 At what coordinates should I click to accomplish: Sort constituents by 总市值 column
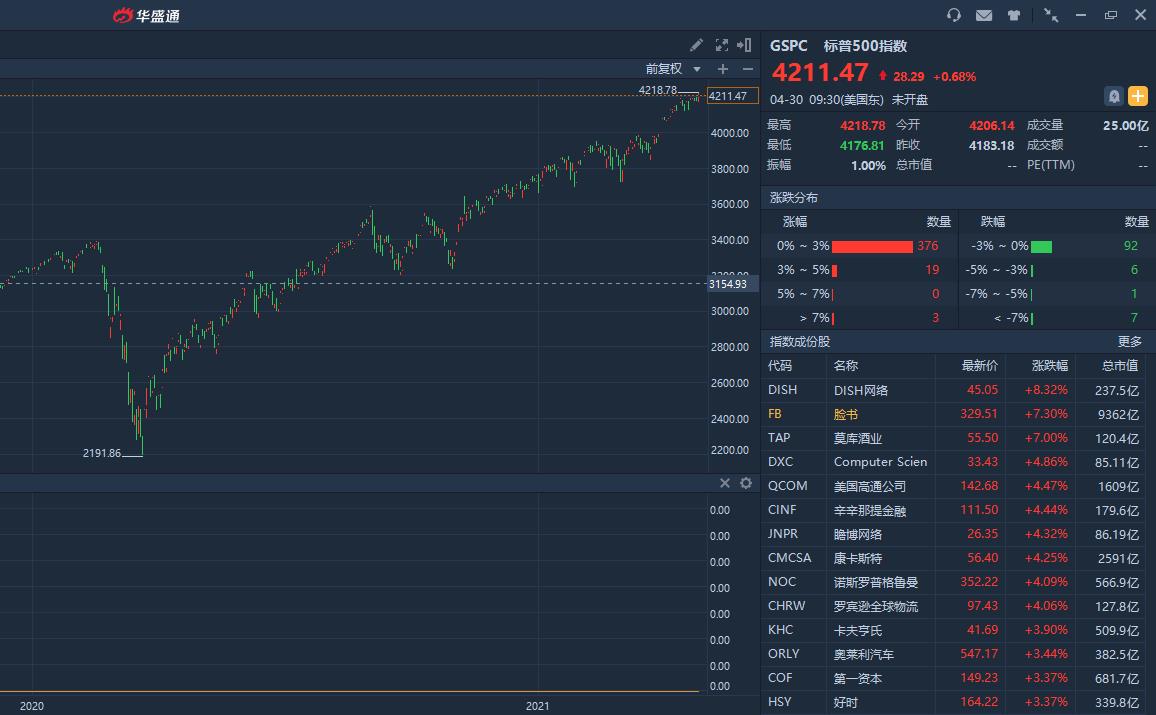[x=1120, y=366]
